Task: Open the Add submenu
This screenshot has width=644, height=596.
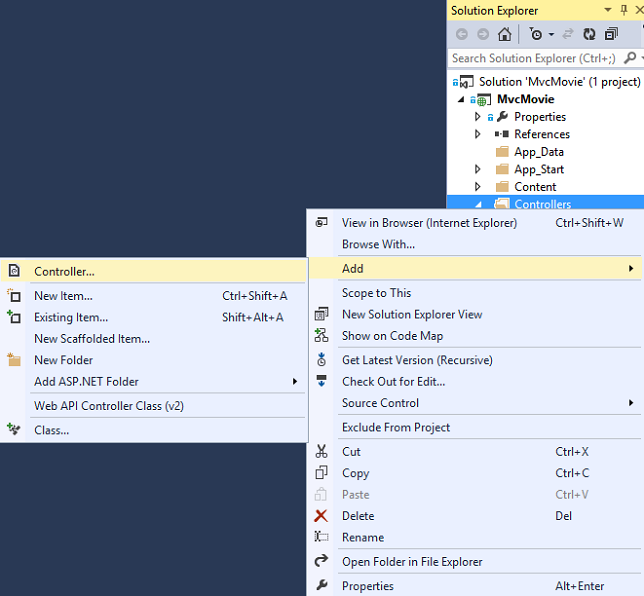Action: tap(475, 269)
